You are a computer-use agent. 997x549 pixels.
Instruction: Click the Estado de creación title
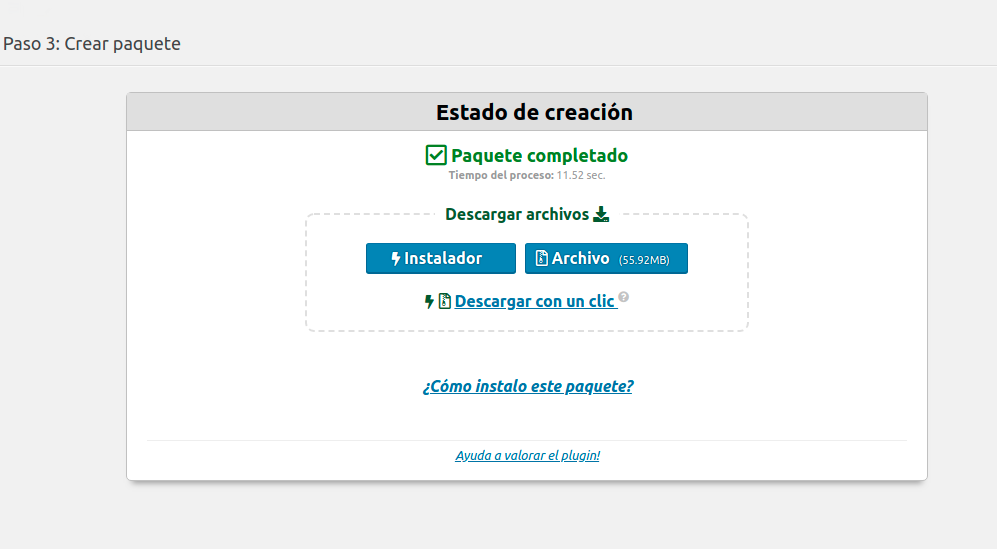tap(534, 113)
